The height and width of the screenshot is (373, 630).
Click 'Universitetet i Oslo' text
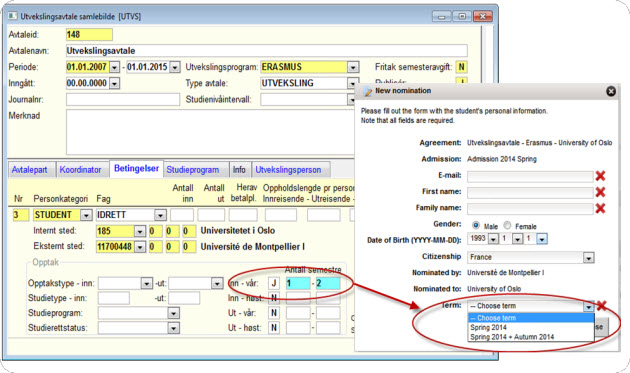pyautogui.click(x=238, y=231)
